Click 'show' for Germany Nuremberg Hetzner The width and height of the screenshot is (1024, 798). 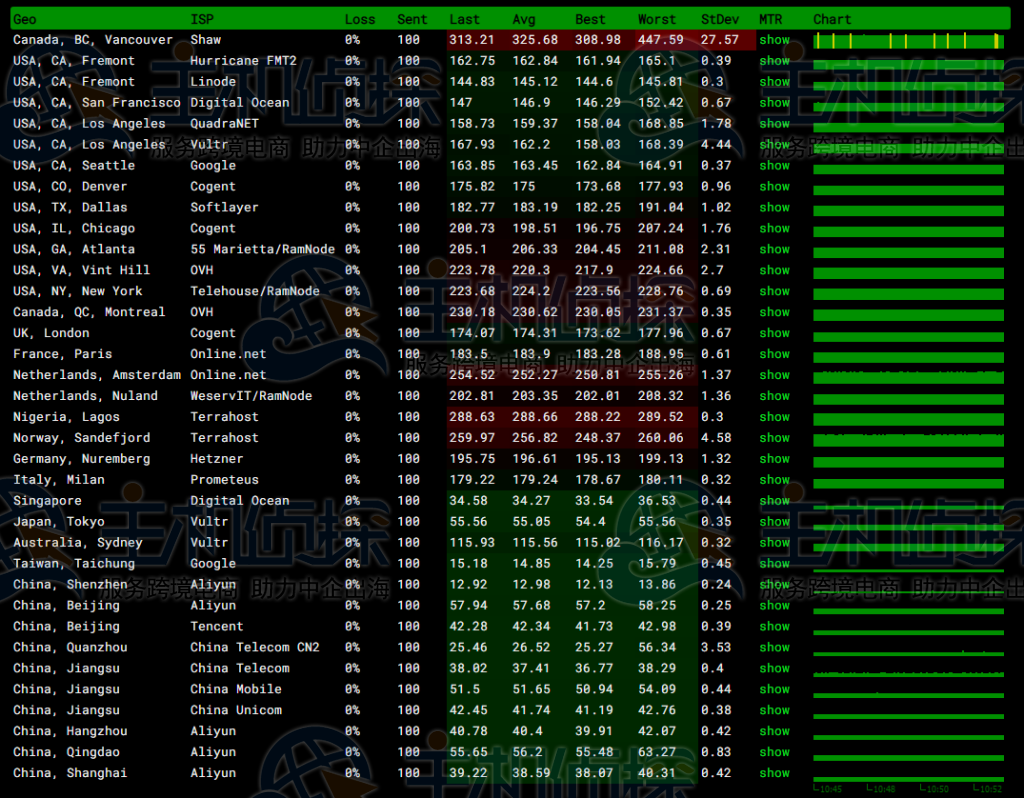tap(774, 458)
